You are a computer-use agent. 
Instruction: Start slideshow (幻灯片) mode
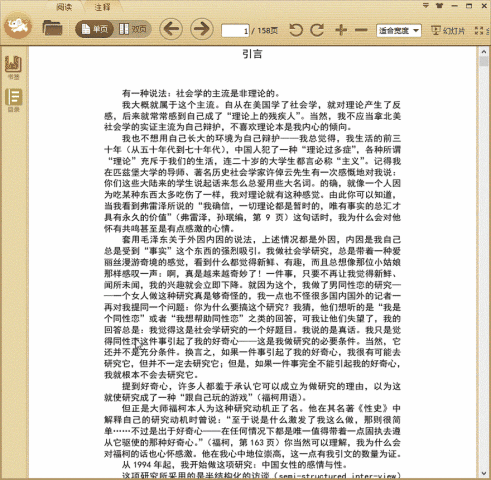(448, 31)
